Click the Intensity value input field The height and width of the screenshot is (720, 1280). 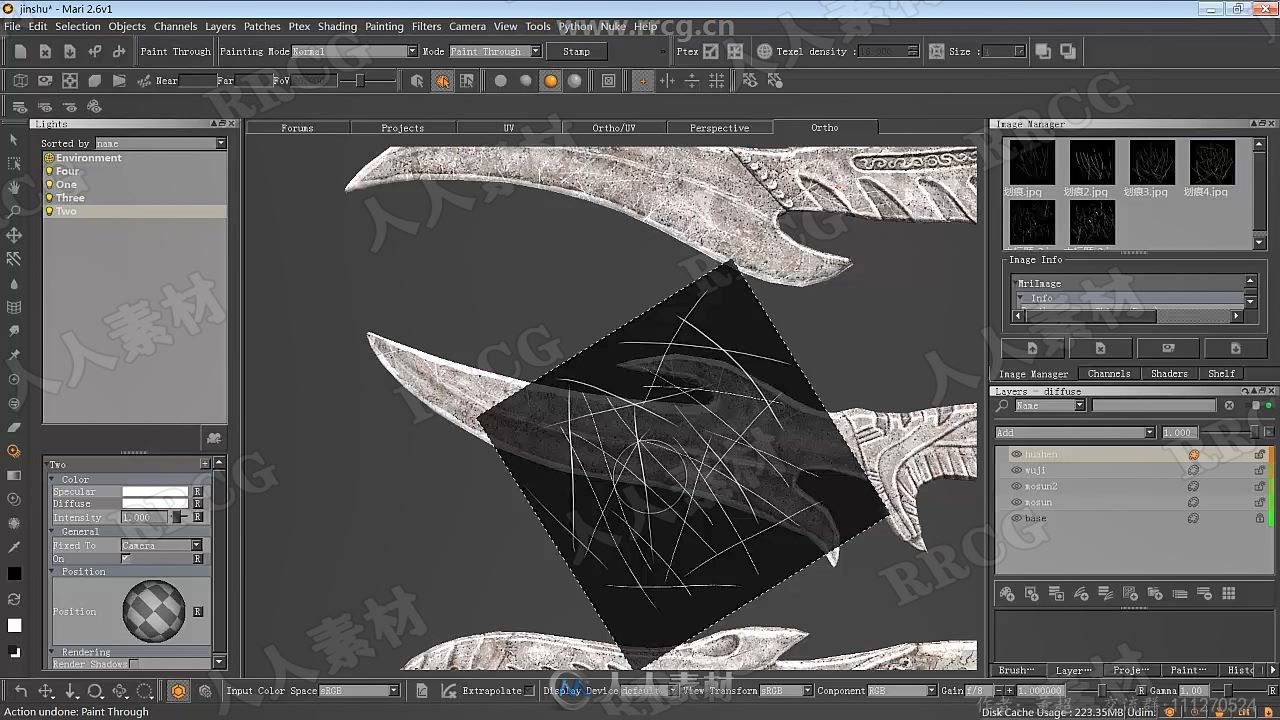(x=144, y=517)
